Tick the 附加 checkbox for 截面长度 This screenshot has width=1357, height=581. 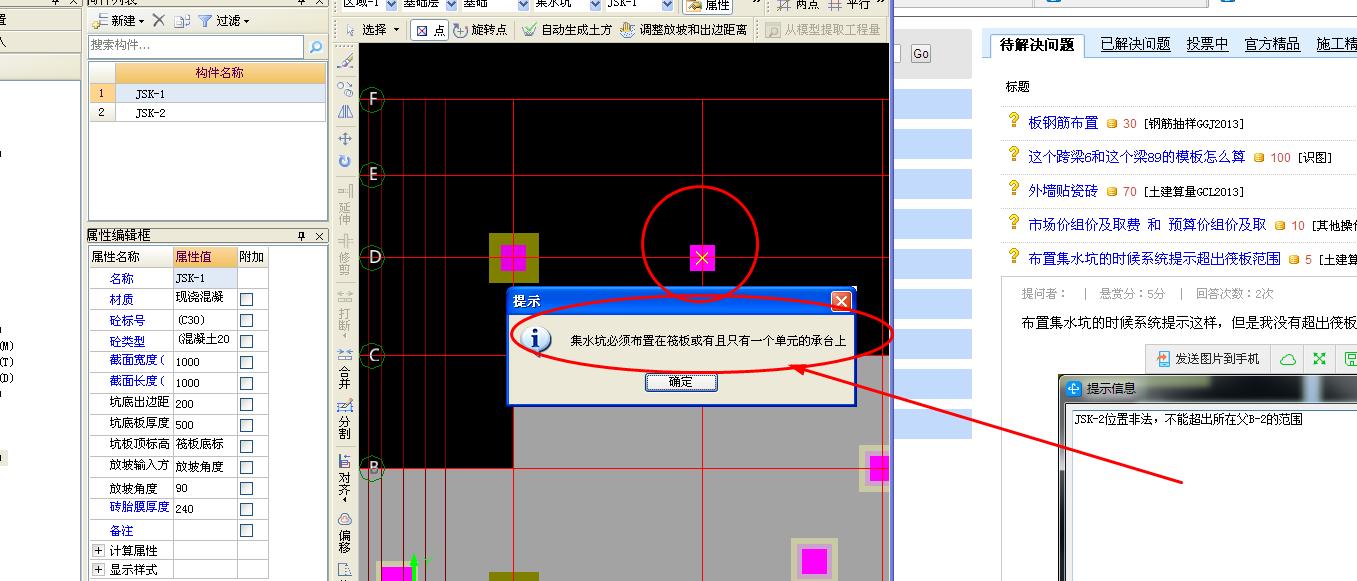pyautogui.click(x=247, y=382)
